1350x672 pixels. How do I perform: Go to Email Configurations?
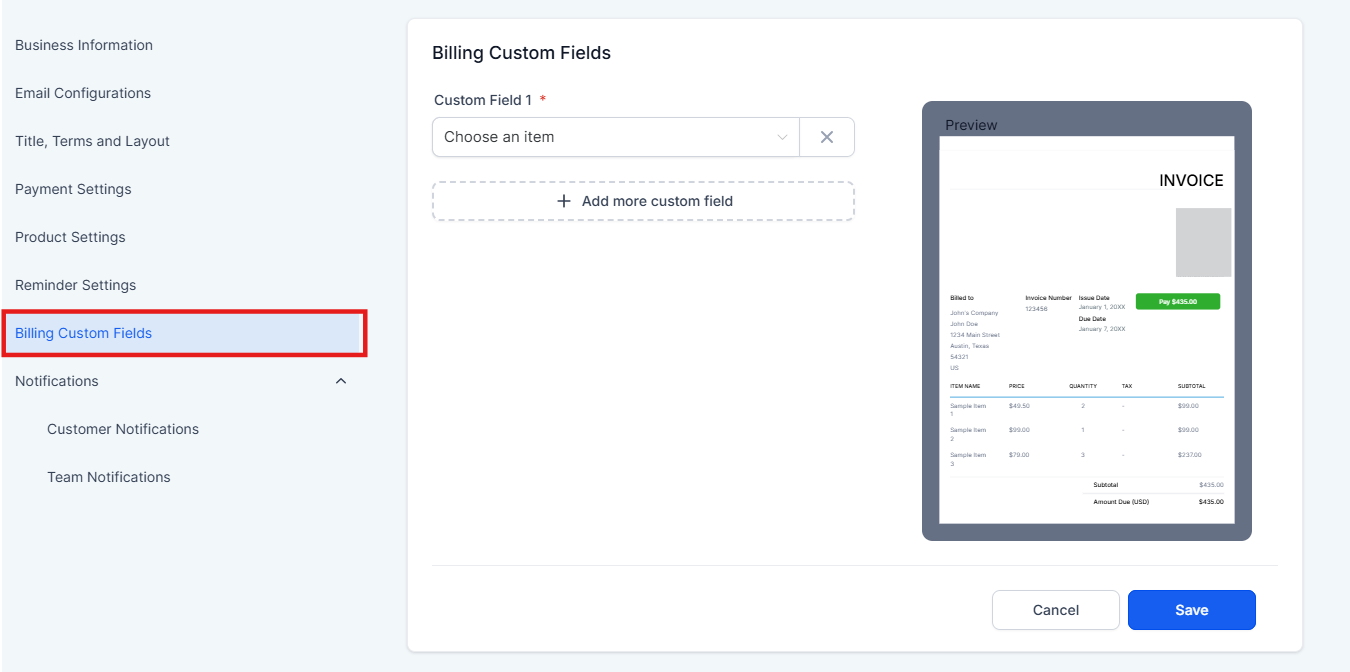point(83,93)
